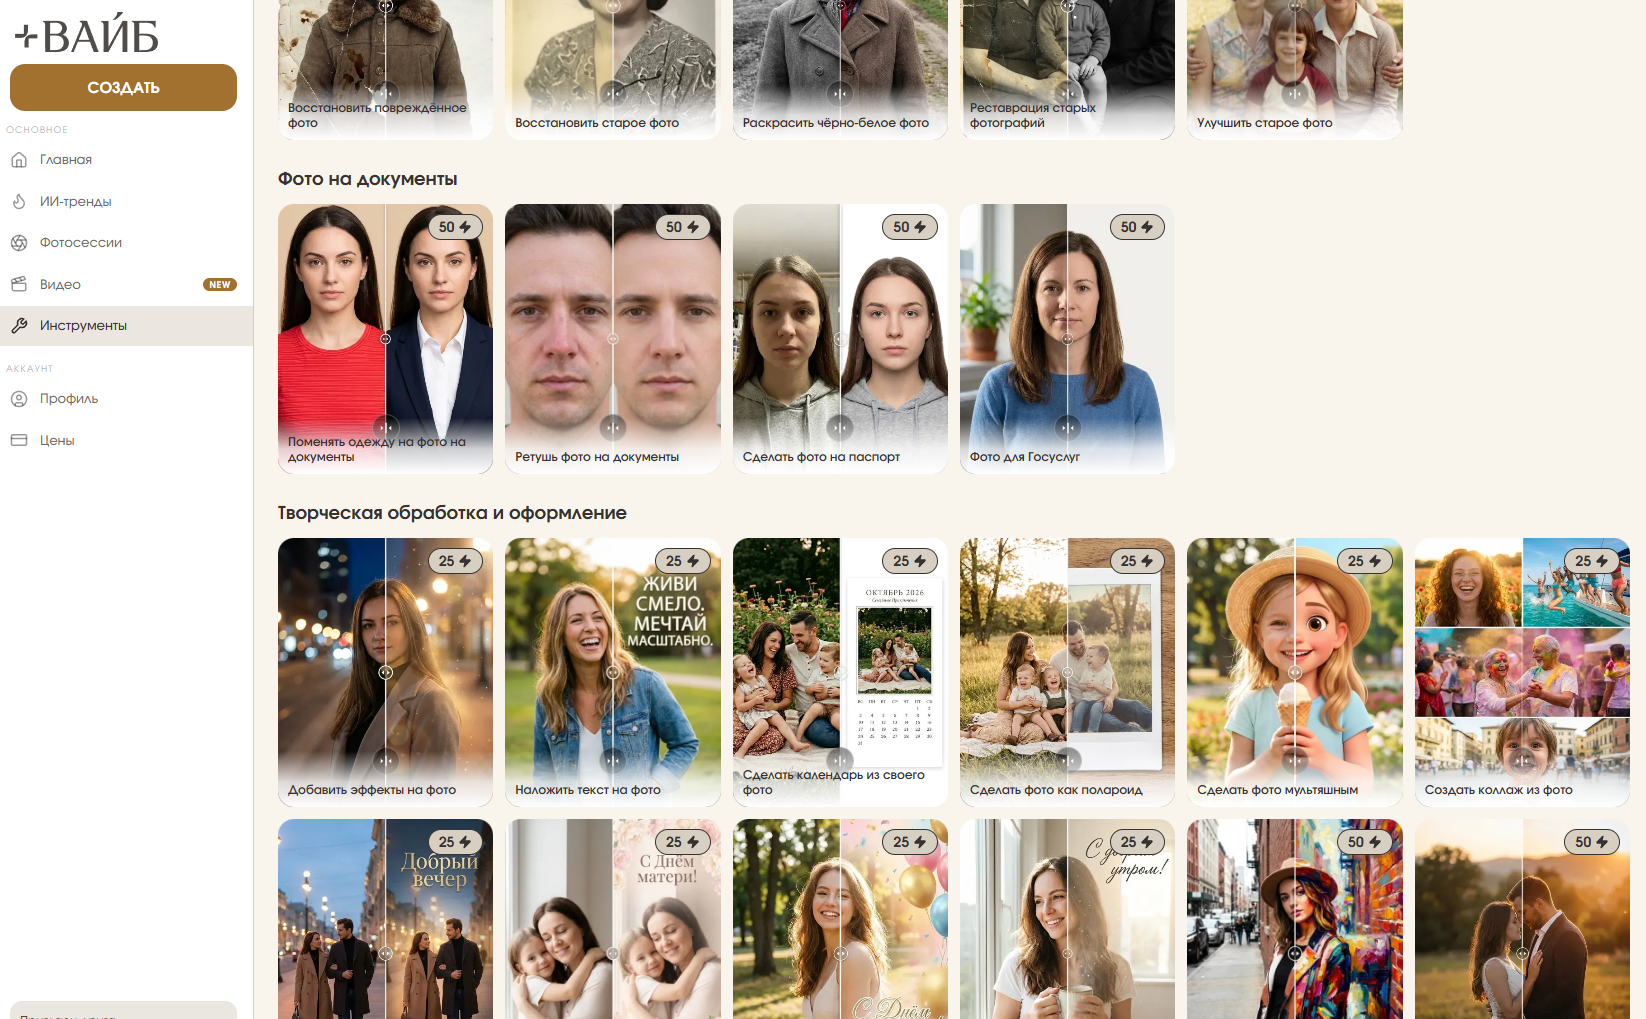Click the 50 credits badge on Фото для Госуслуг

tap(1137, 227)
